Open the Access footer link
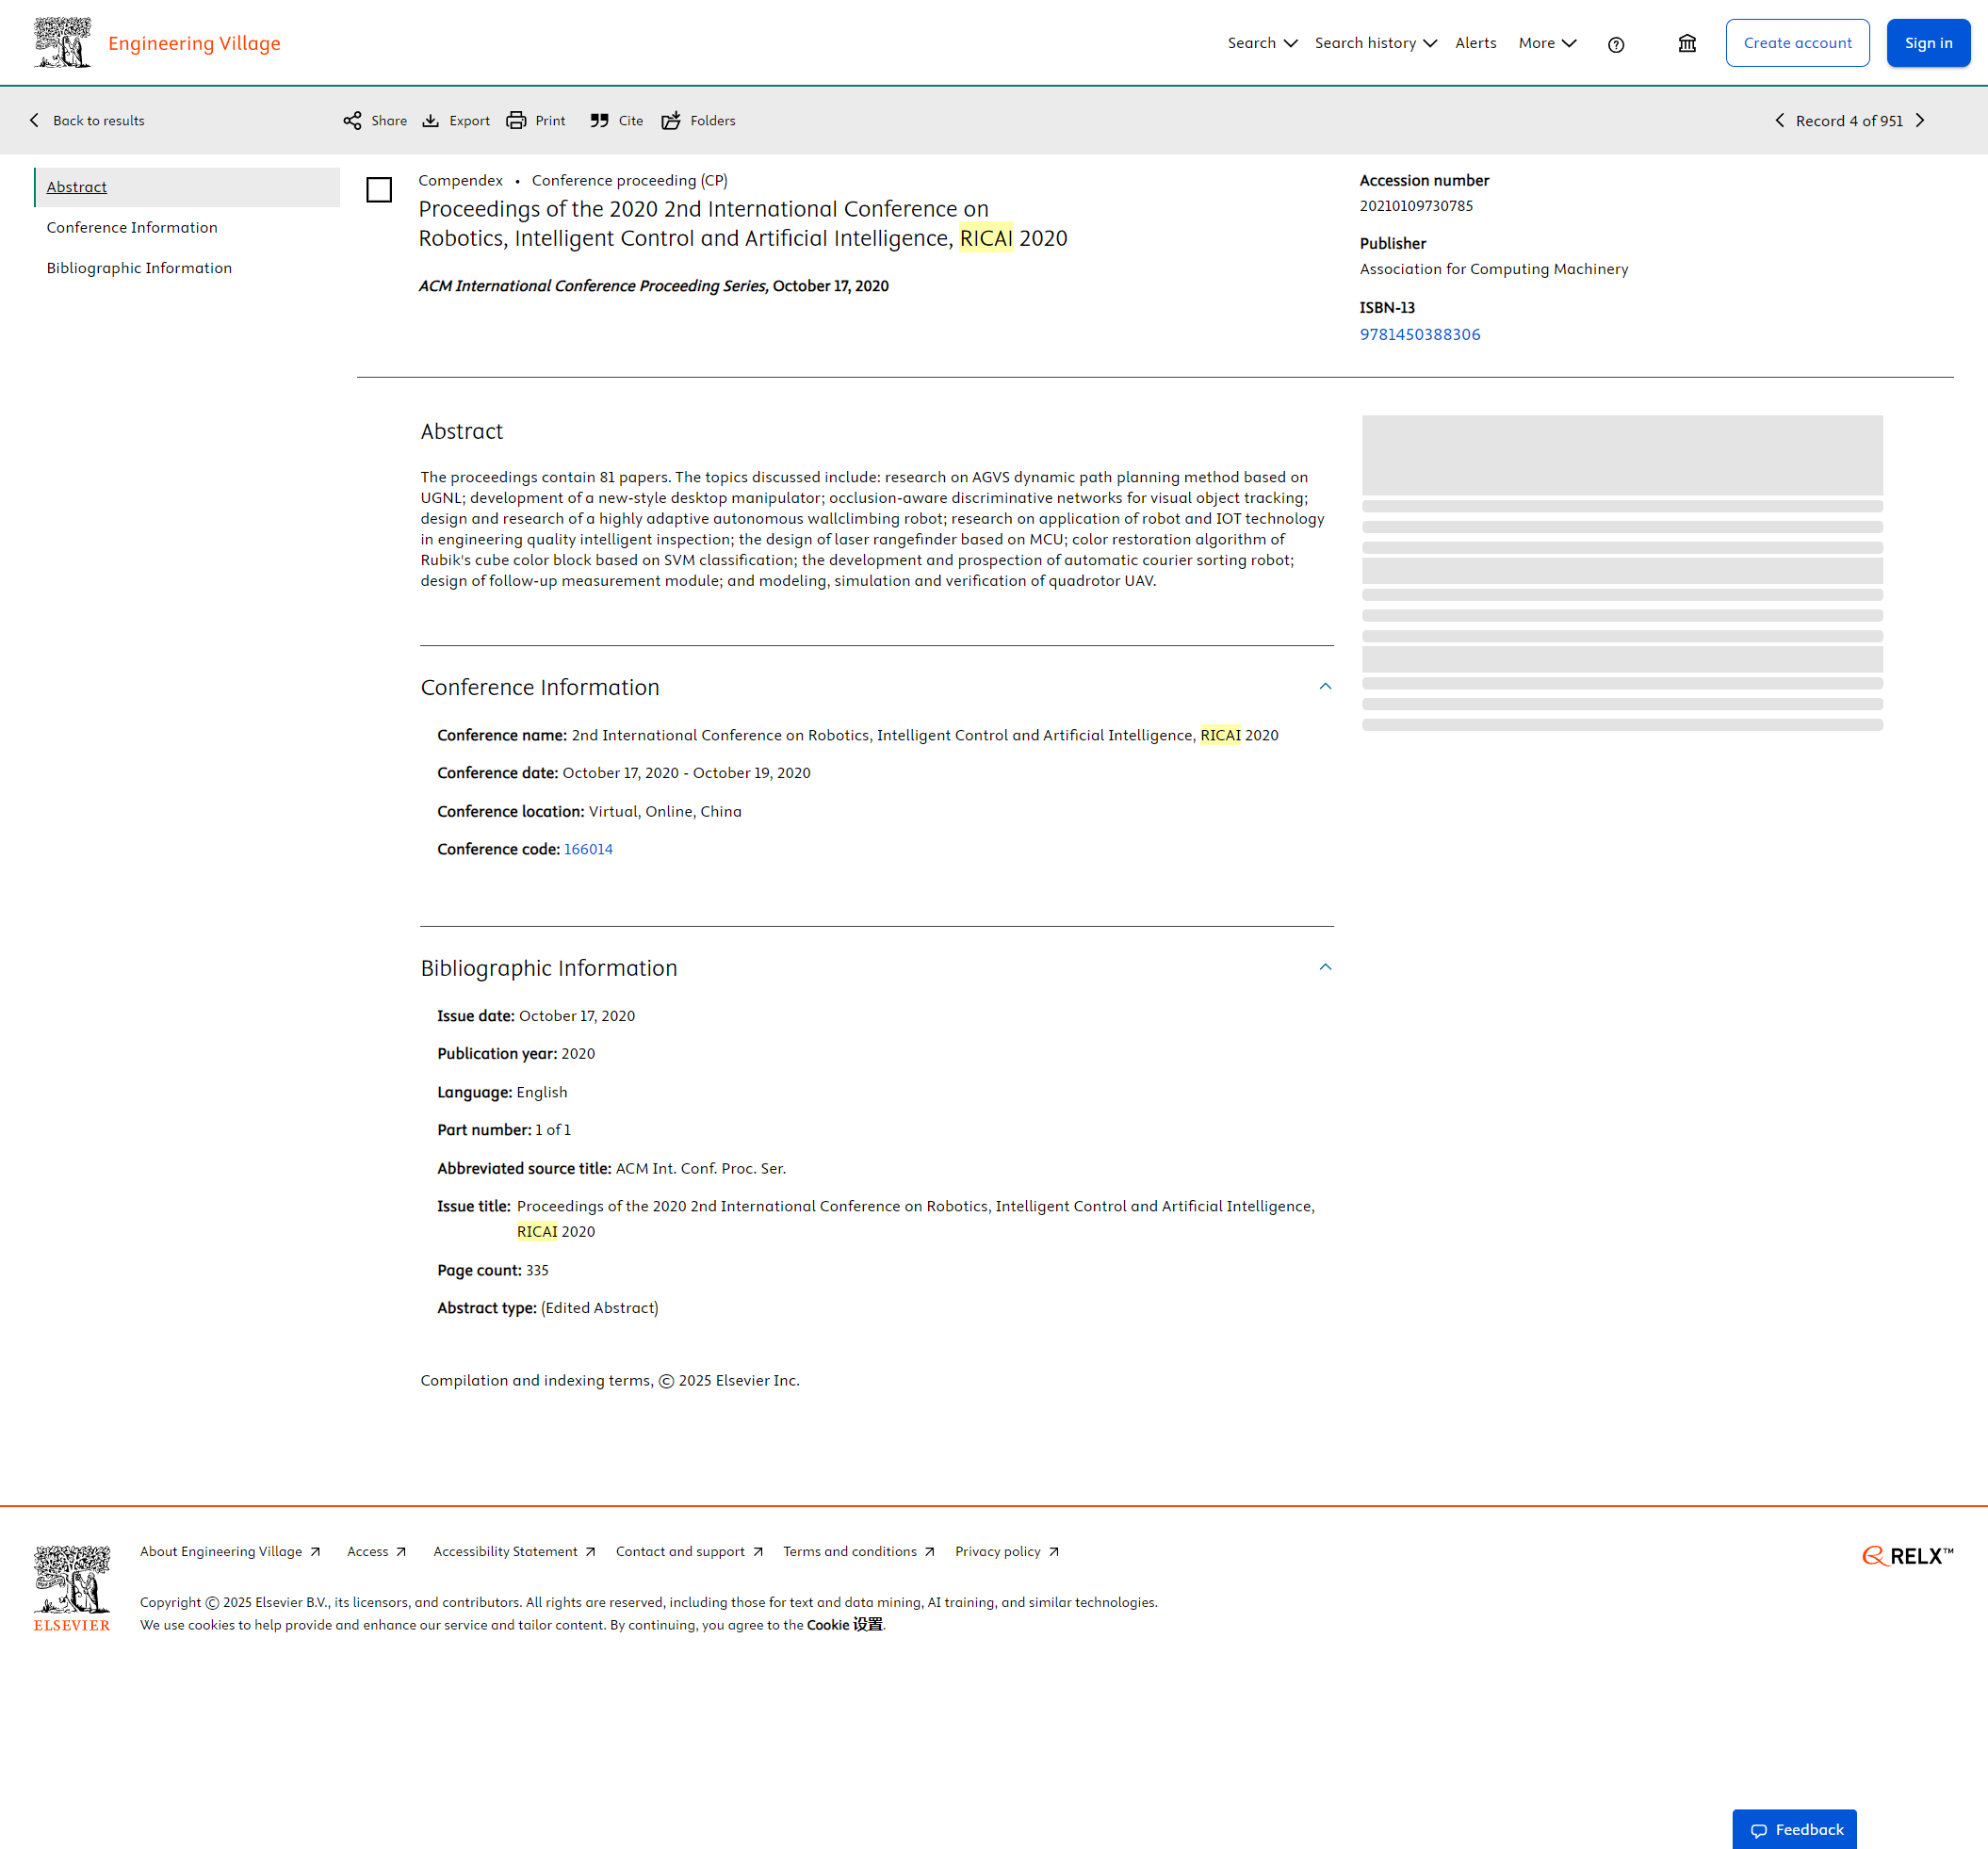Viewport: 1988px width, 1849px height. tap(376, 1552)
